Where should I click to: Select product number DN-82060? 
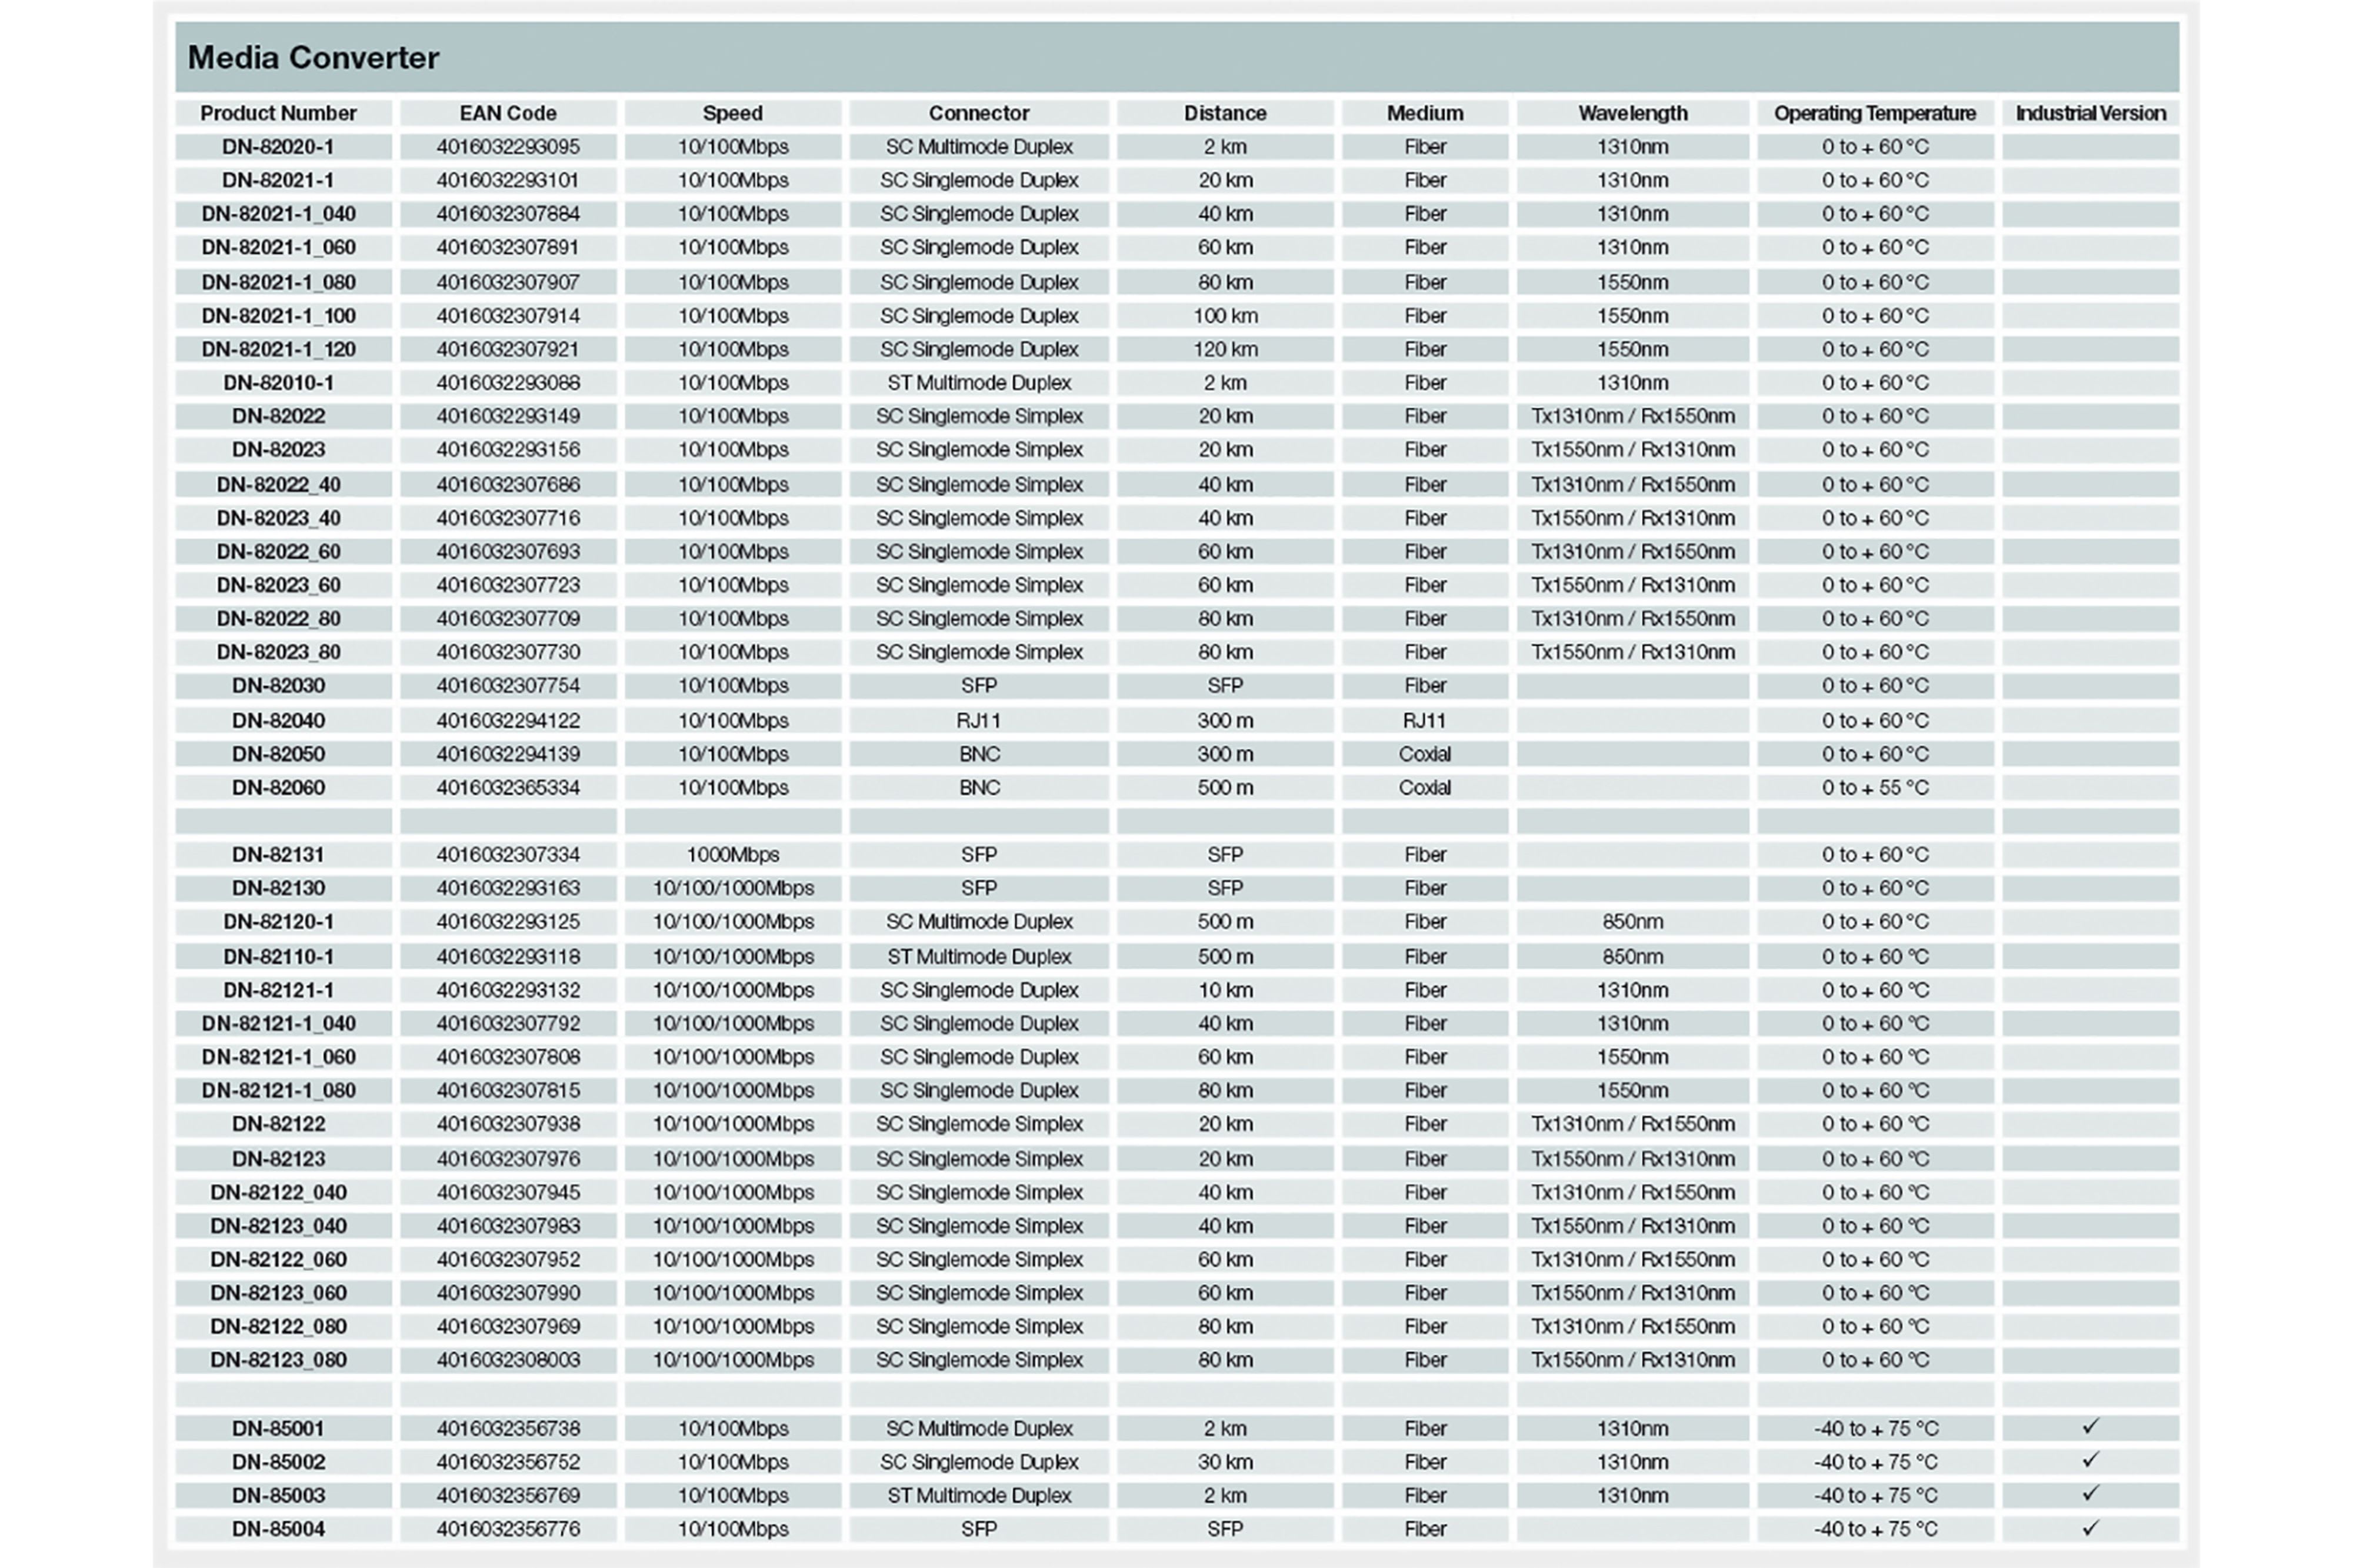click(x=278, y=788)
